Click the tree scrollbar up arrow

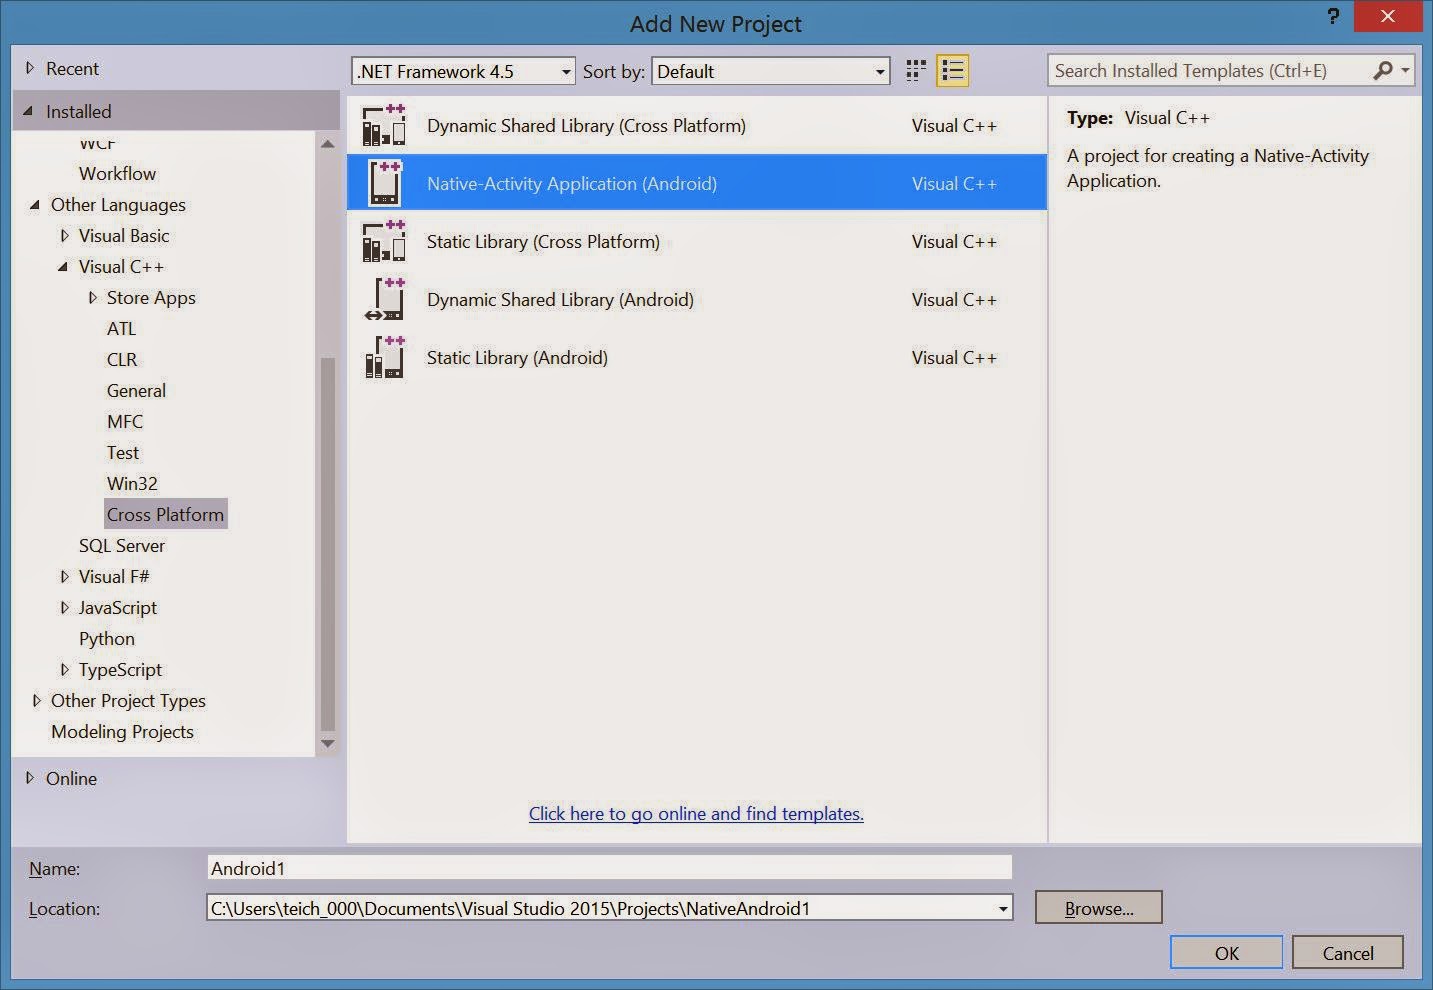(x=327, y=144)
